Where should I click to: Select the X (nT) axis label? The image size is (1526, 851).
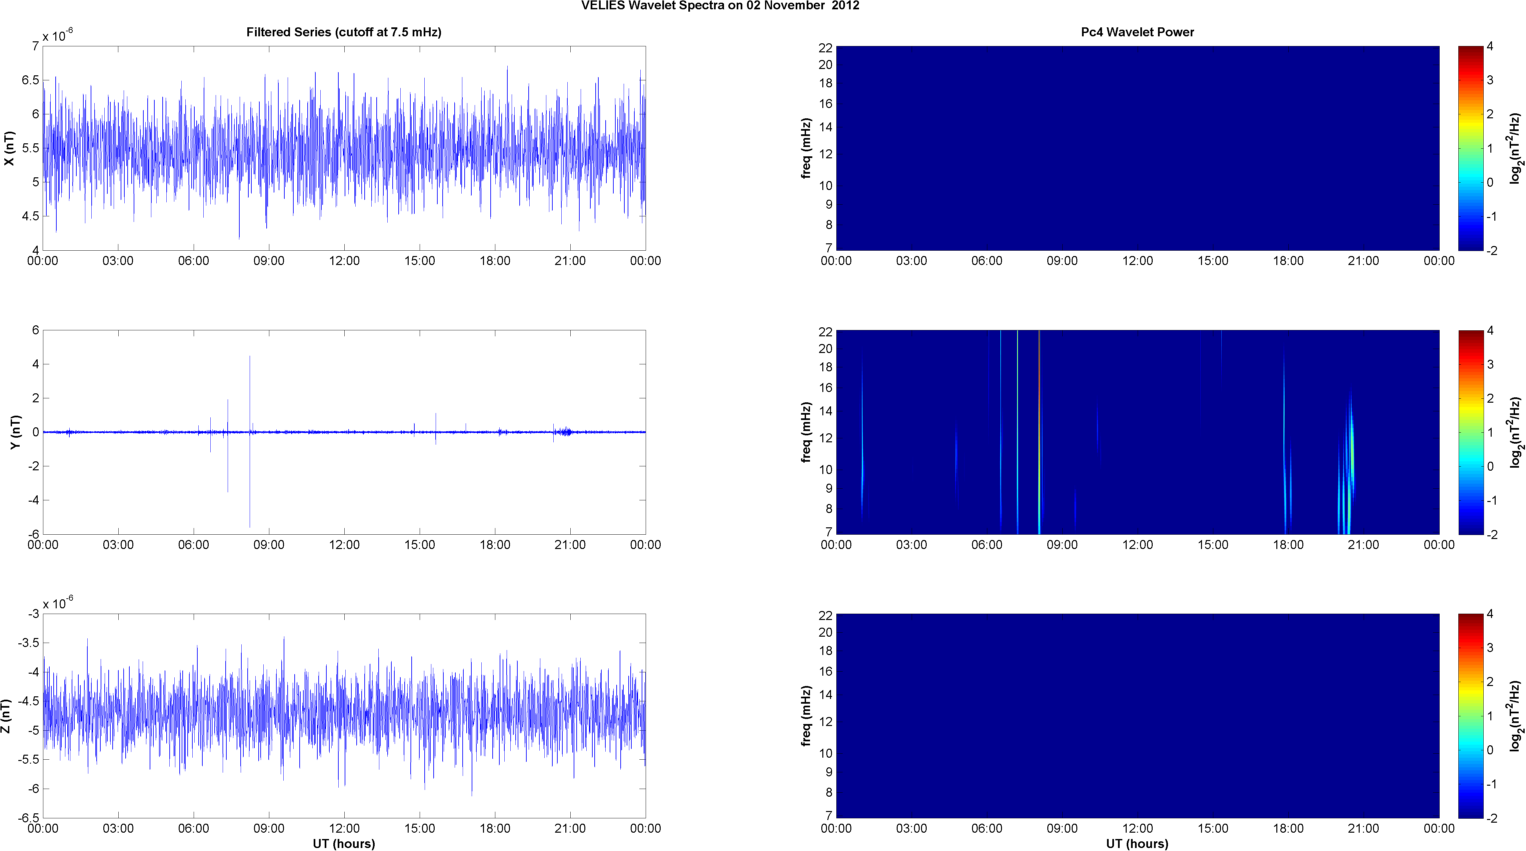[x=10, y=148]
